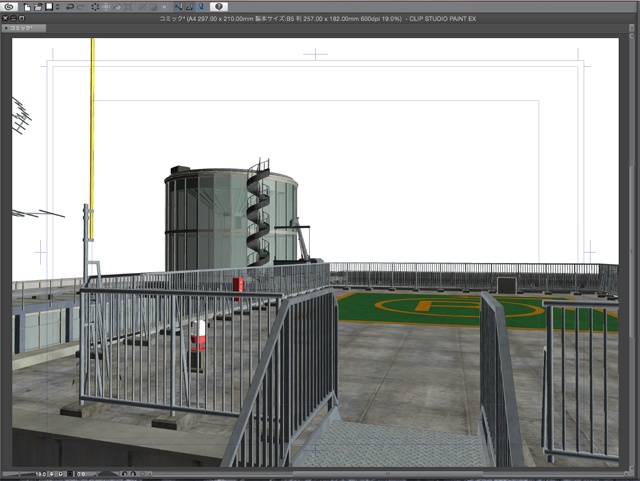The width and height of the screenshot is (640, 481).
Task: Click the 19.0 zoom value field
Action: click(x=40, y=474)
